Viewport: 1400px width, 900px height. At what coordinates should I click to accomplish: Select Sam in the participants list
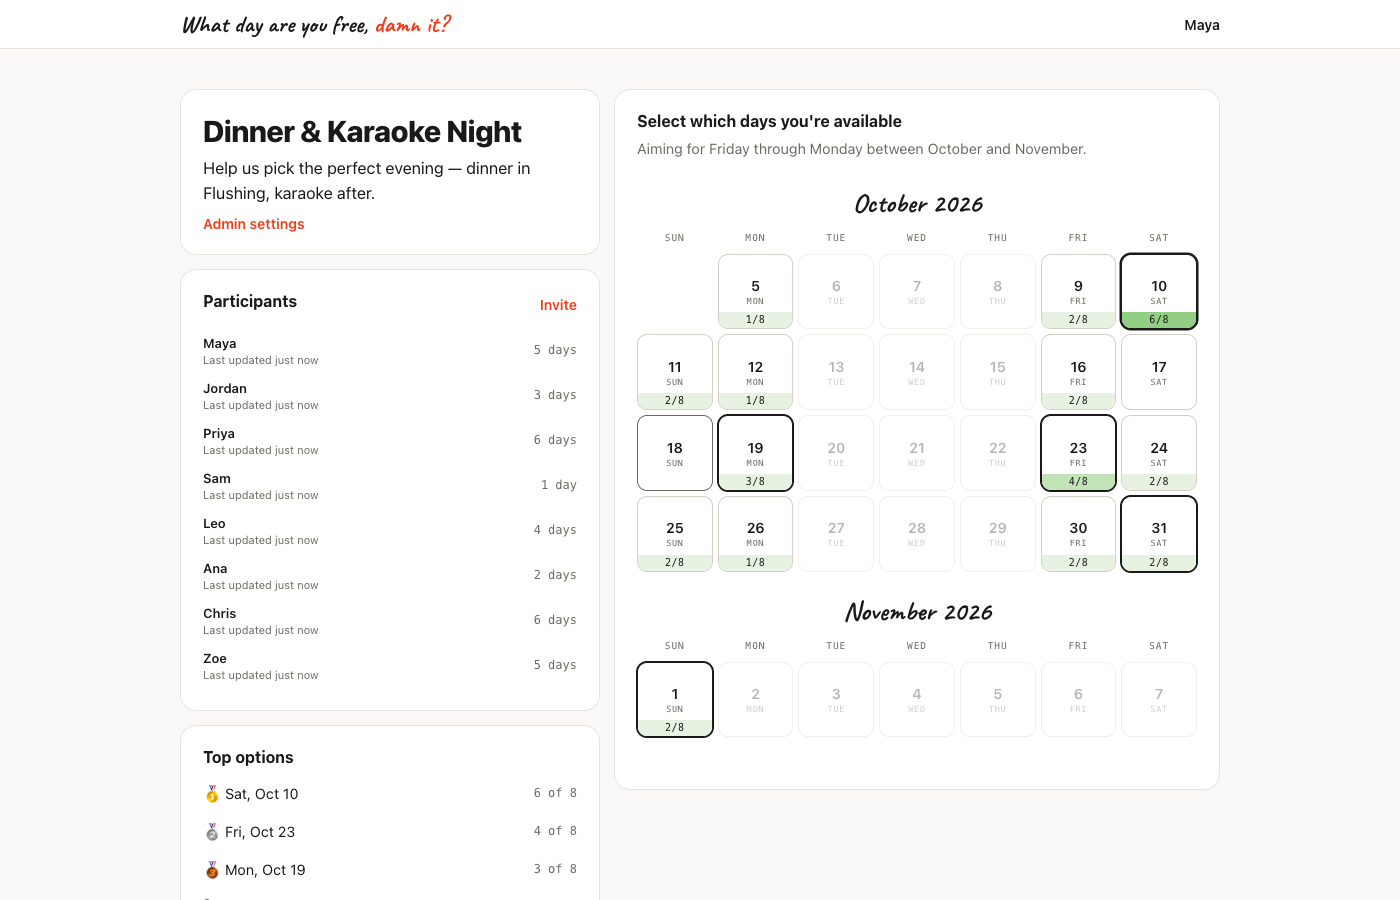(390, 486)
